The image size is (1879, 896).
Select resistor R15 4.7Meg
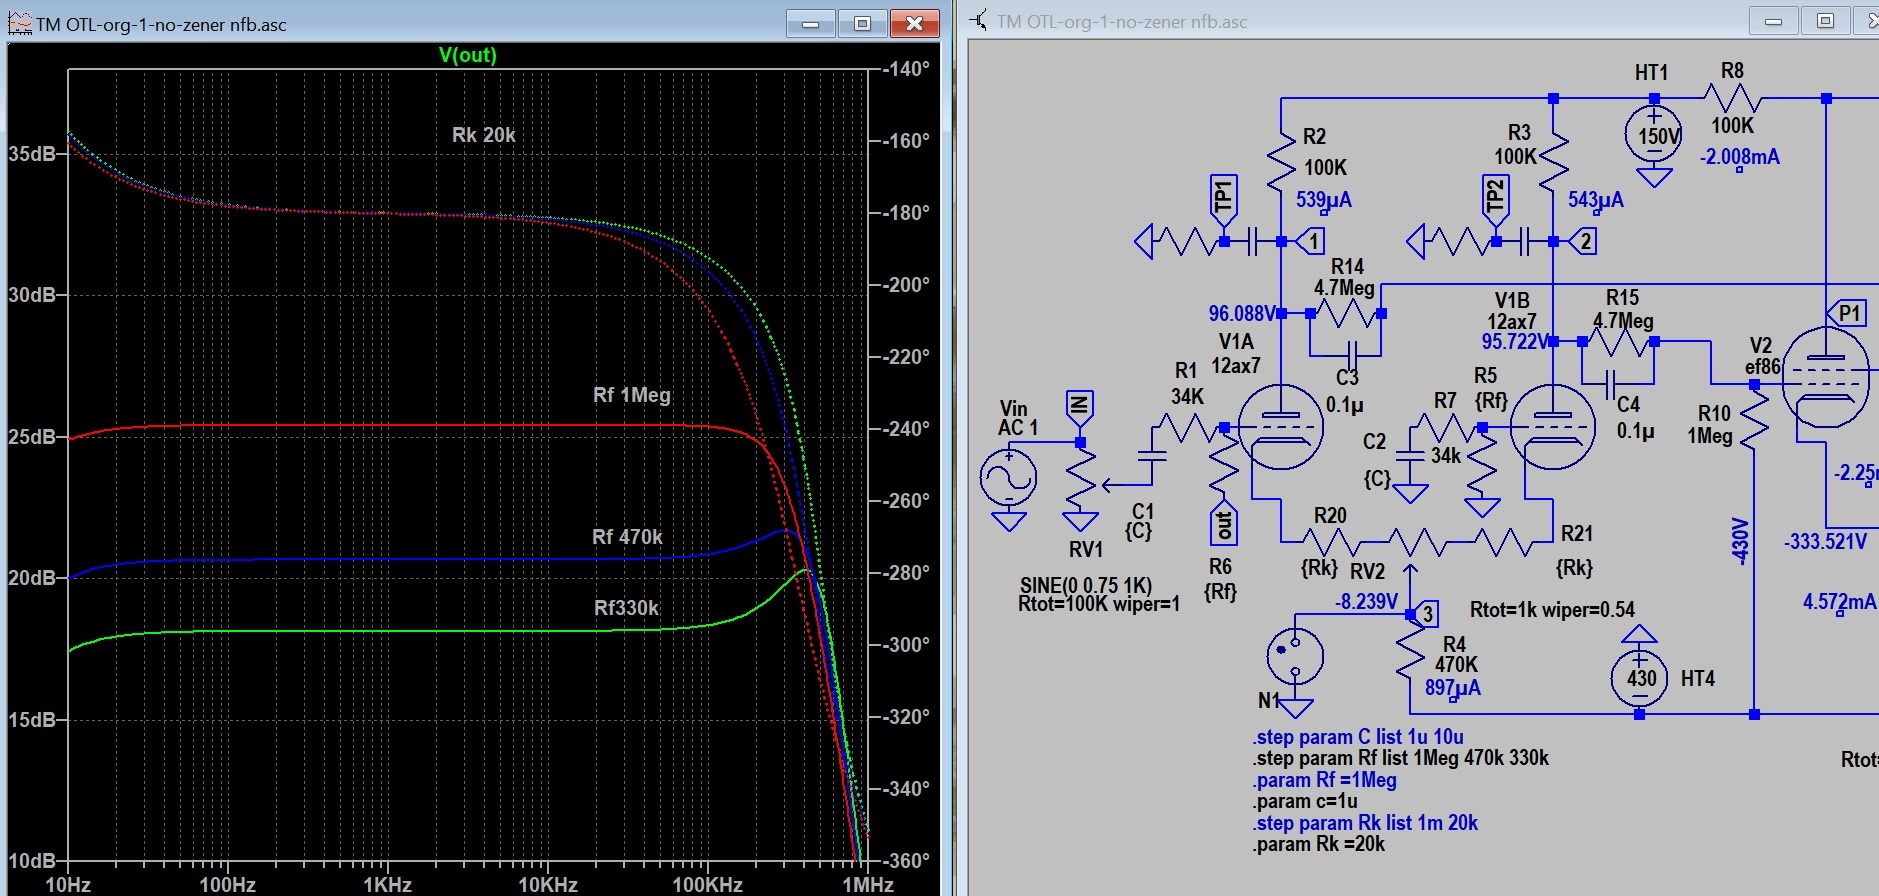[x=1618, y=342]
